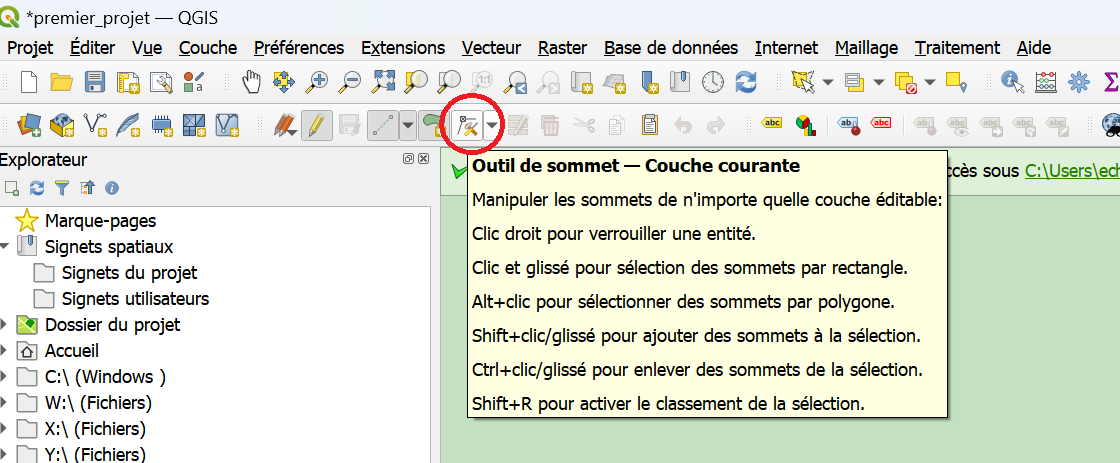Open the layout manager icon
This screenshot has width=1120, height=463.
tap(161, 82)
